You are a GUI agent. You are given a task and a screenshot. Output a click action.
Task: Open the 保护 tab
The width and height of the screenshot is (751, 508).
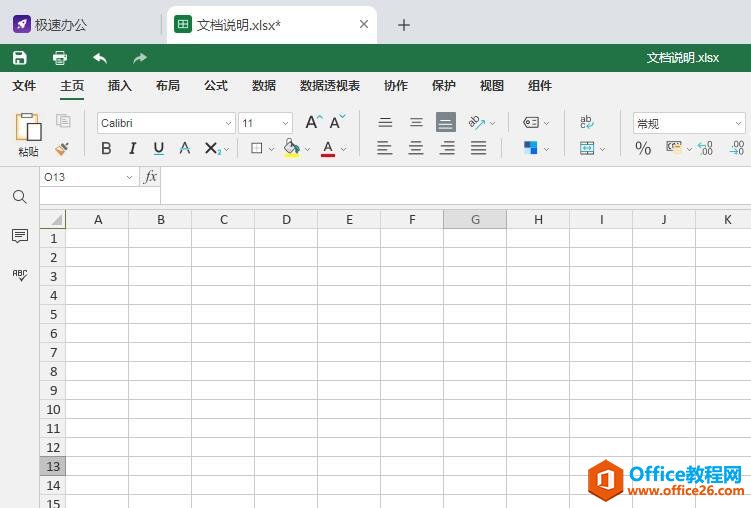click(444, 86)
